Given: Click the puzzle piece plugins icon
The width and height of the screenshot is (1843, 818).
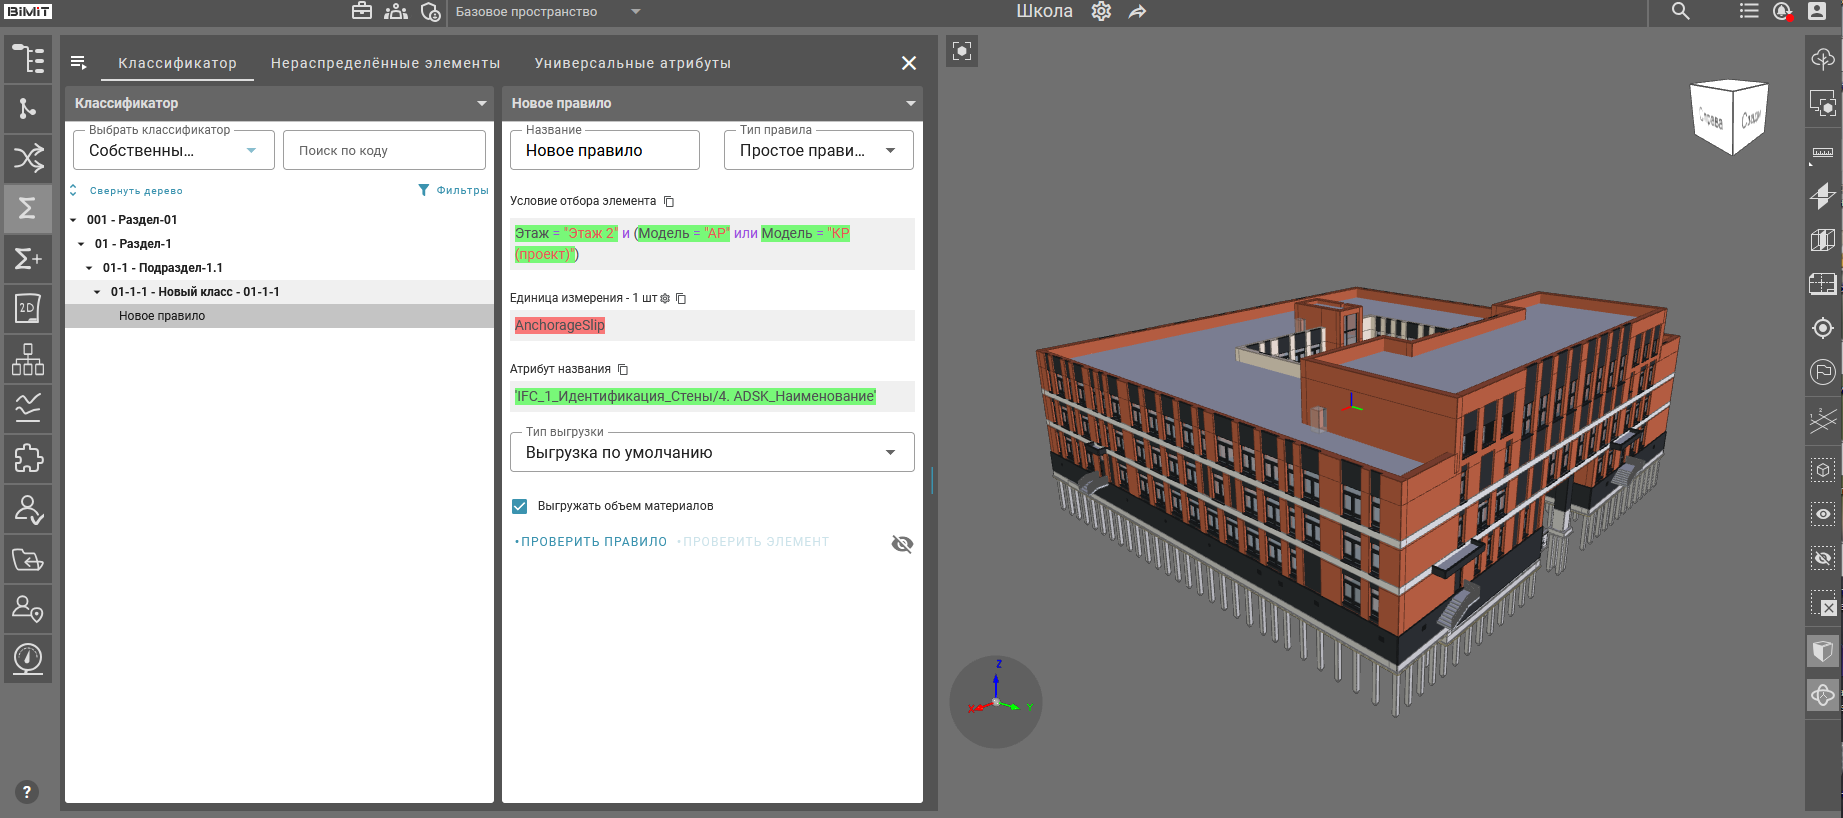Looking at the screenshot, I should coord(28,458).
